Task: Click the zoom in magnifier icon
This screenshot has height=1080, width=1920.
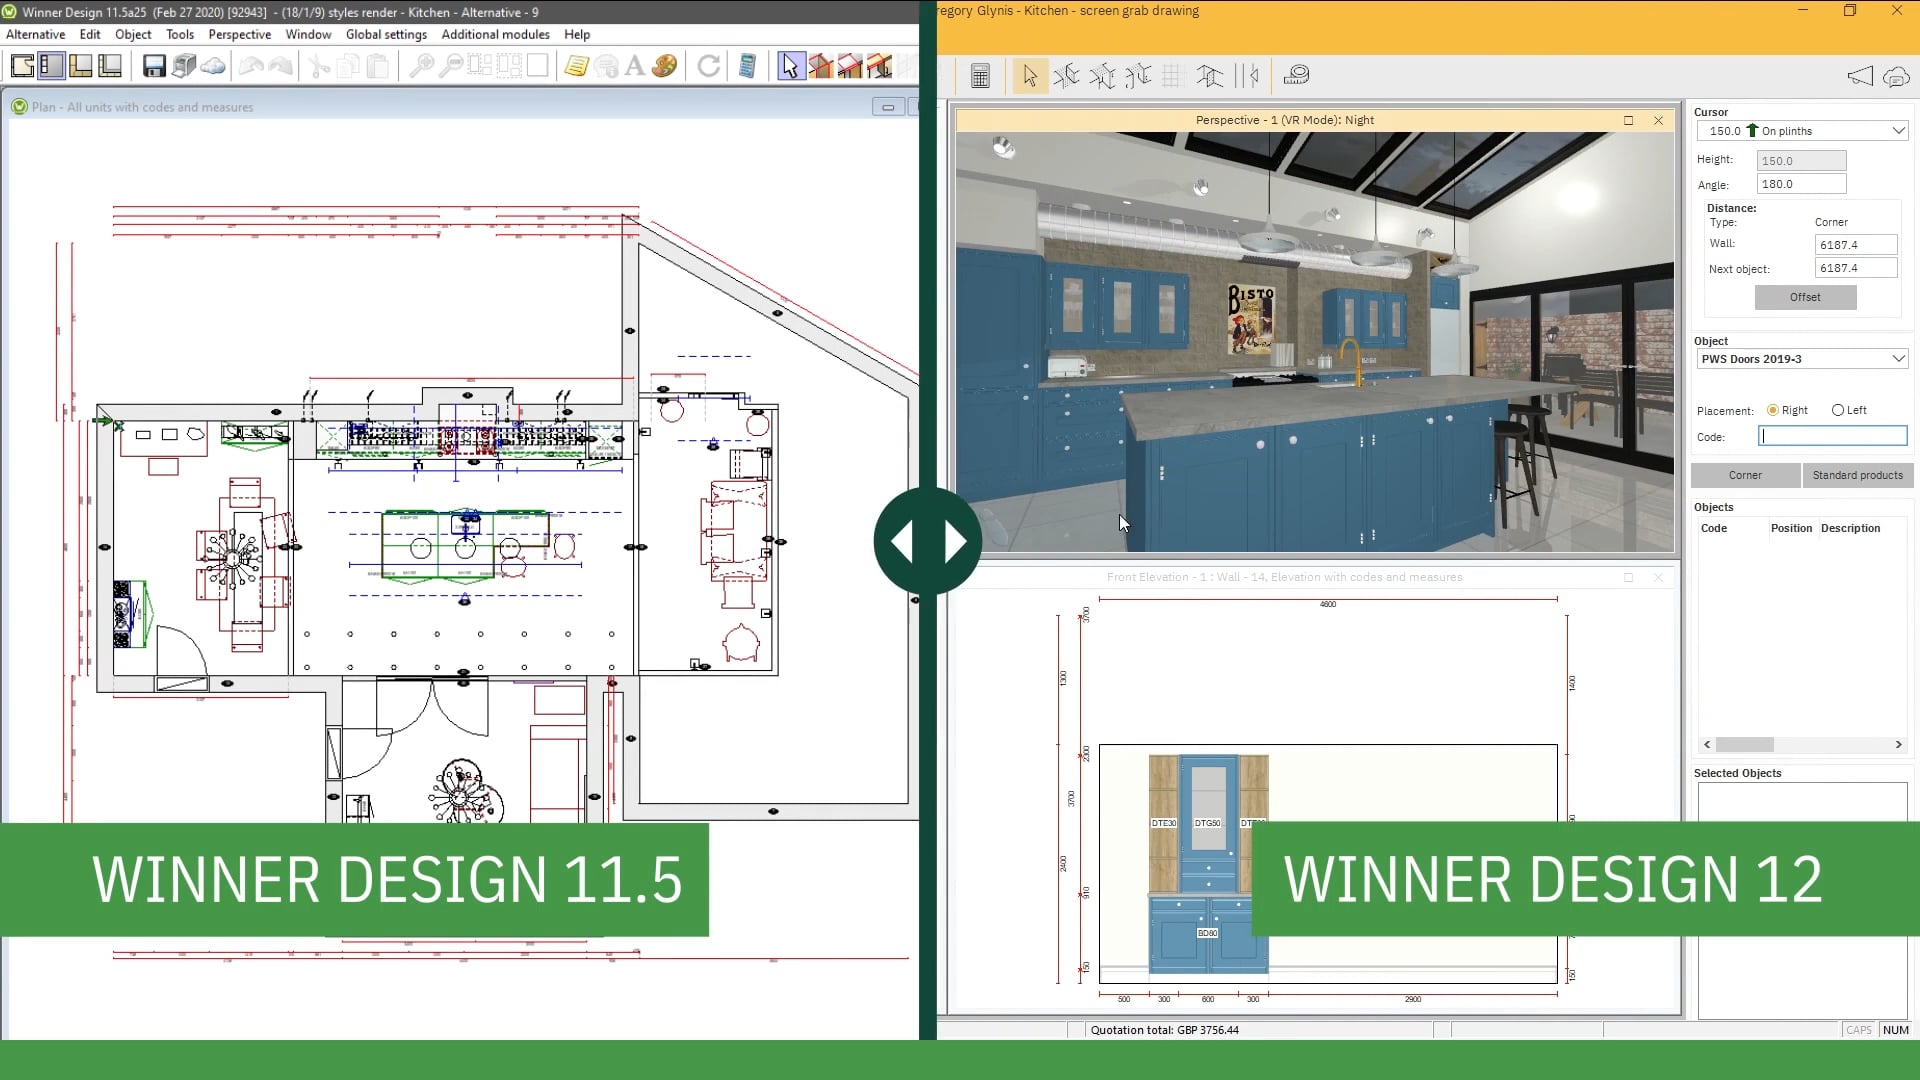Action: pos(422,66)
